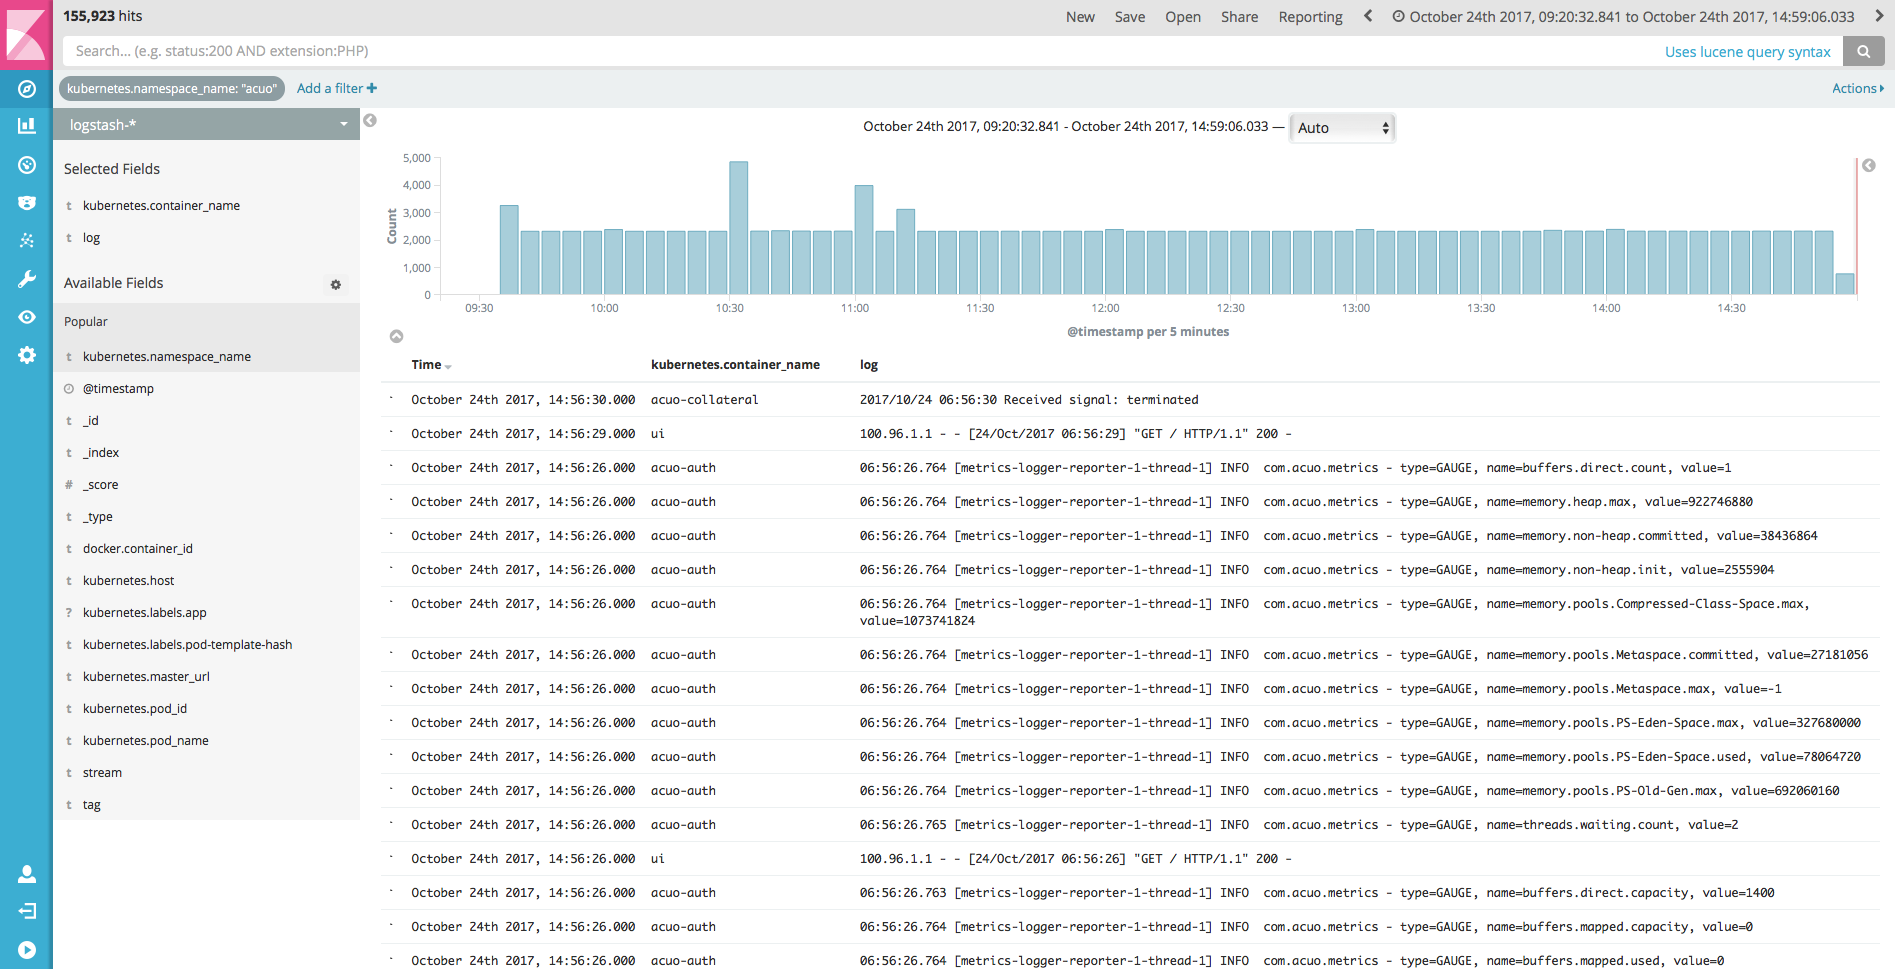Select kubernetes.container_name selected field
Screen dimensions: 1895x969
pos(161,206)
